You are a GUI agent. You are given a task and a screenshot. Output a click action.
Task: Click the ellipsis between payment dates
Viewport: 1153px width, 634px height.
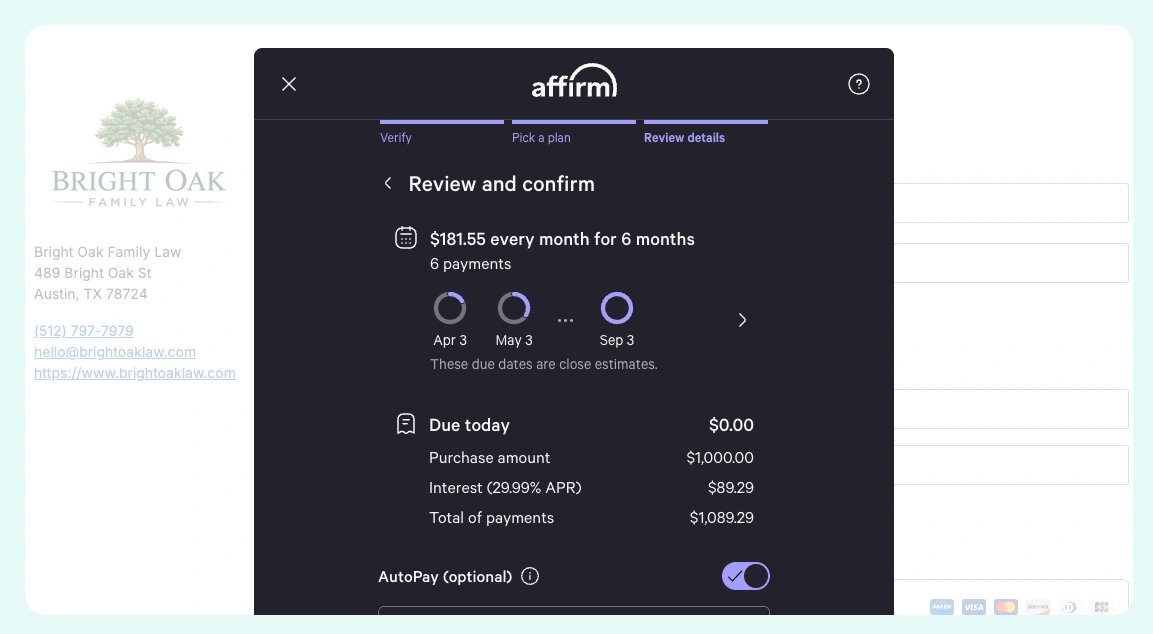tap(565, 321)
